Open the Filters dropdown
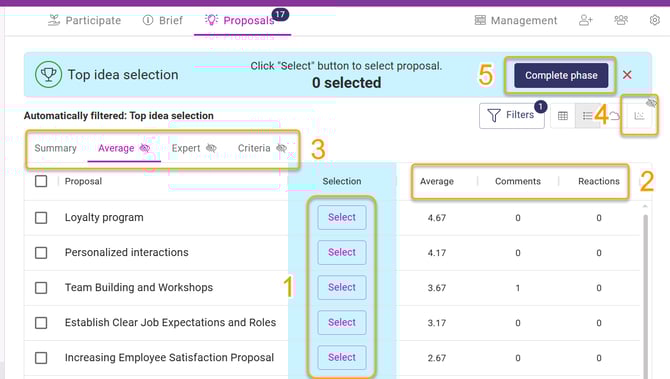 click(511, 115)
